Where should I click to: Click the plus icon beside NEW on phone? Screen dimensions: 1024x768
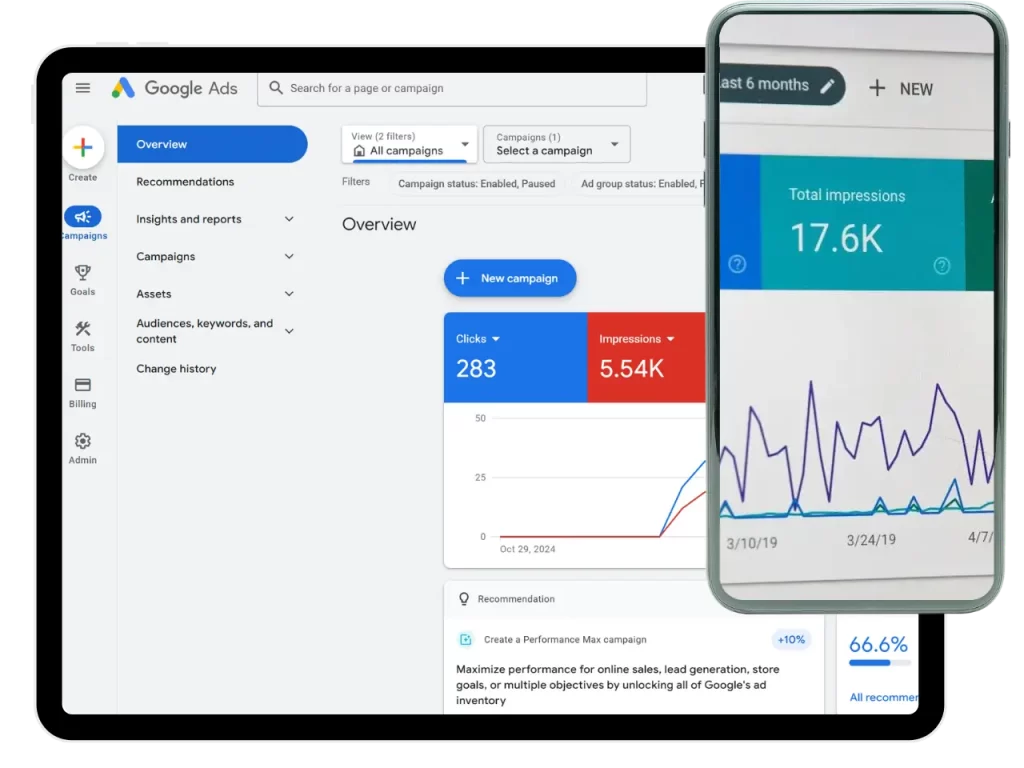pyautogui.click(x=877, y=88)
